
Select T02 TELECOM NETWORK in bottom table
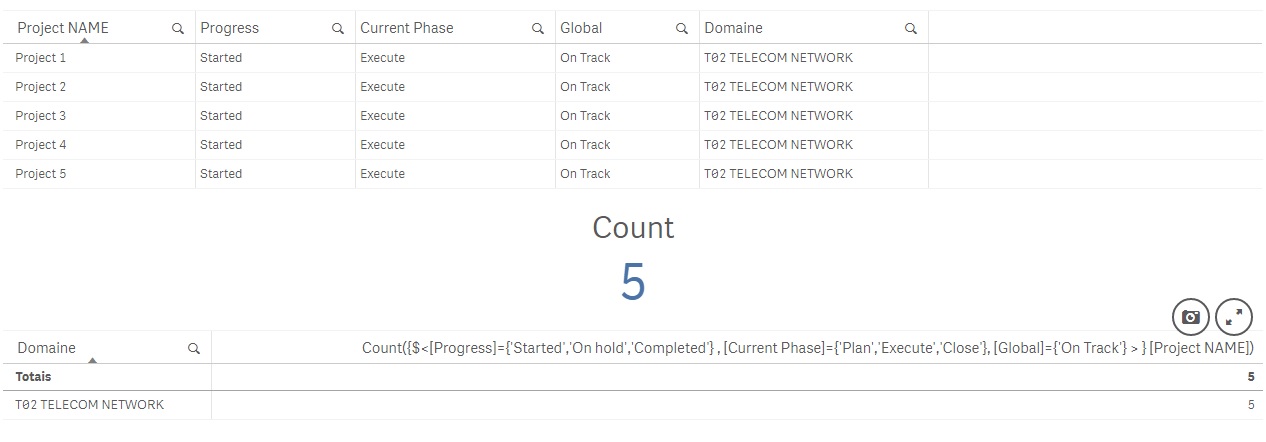pyautogui.click(x=90, y=405)
